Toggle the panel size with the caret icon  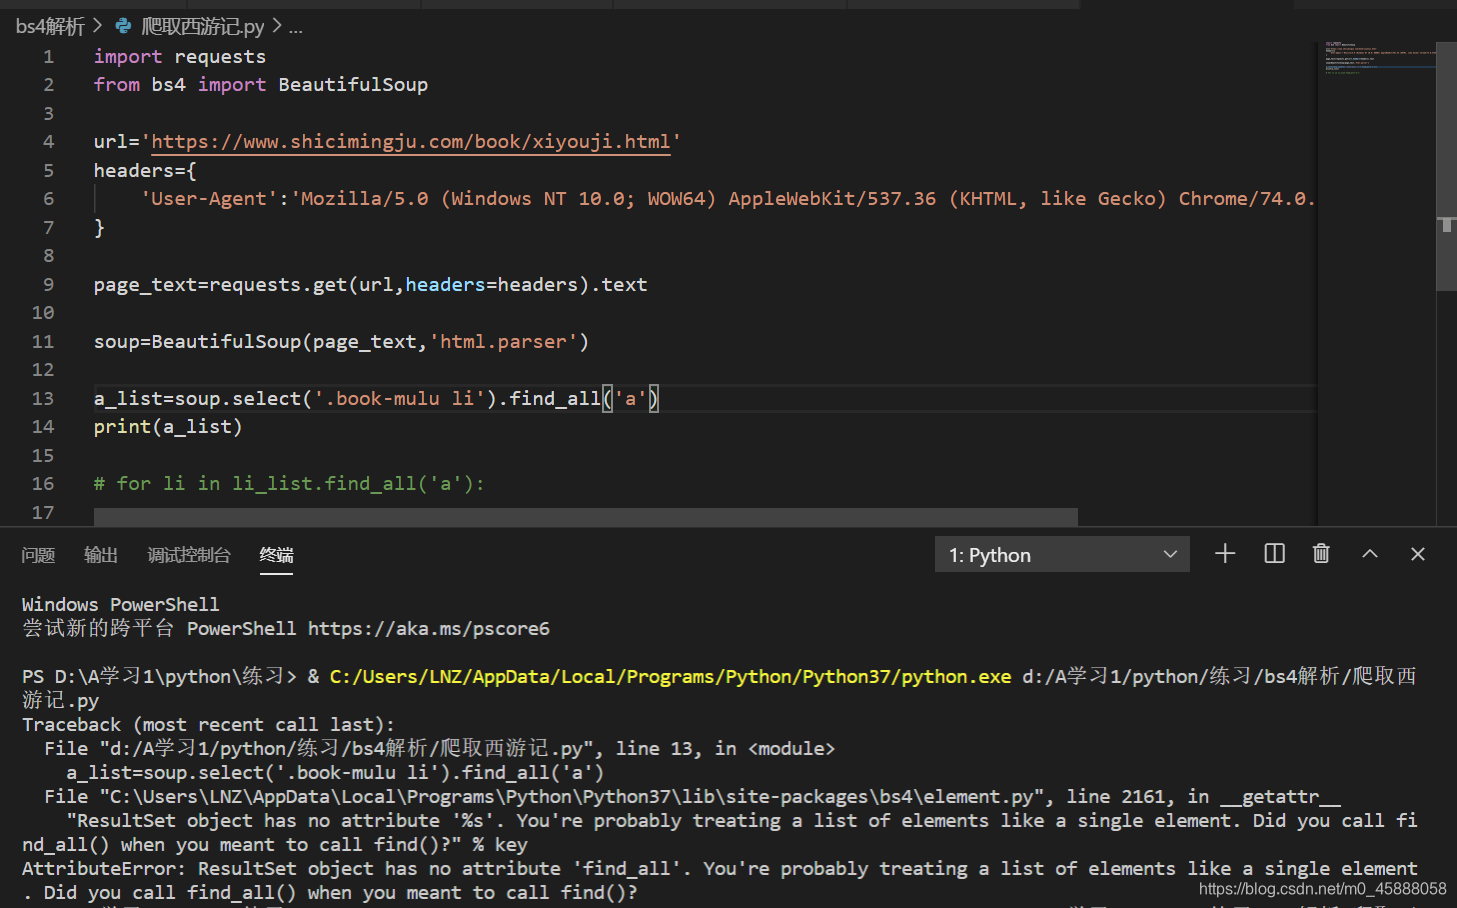click(1369, 553)
